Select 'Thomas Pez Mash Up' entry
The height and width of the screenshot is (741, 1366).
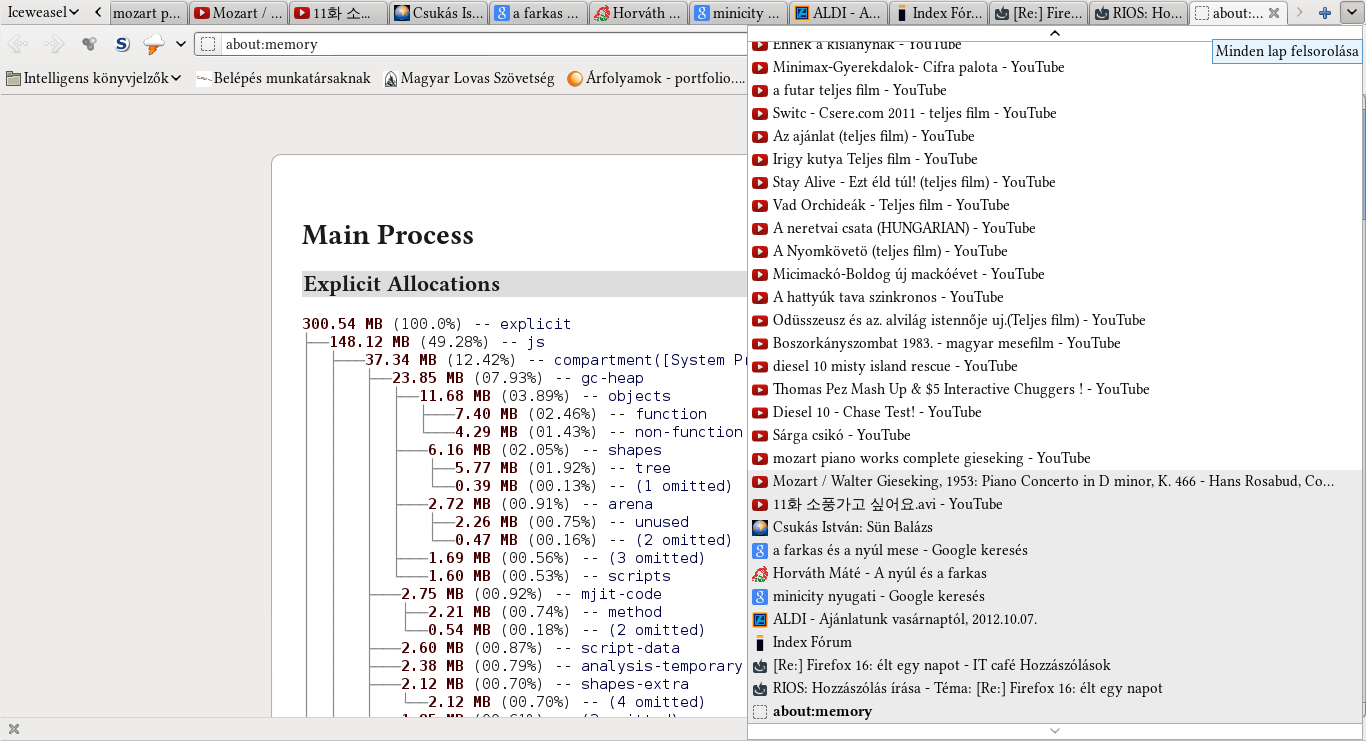tap(1054, 389)
